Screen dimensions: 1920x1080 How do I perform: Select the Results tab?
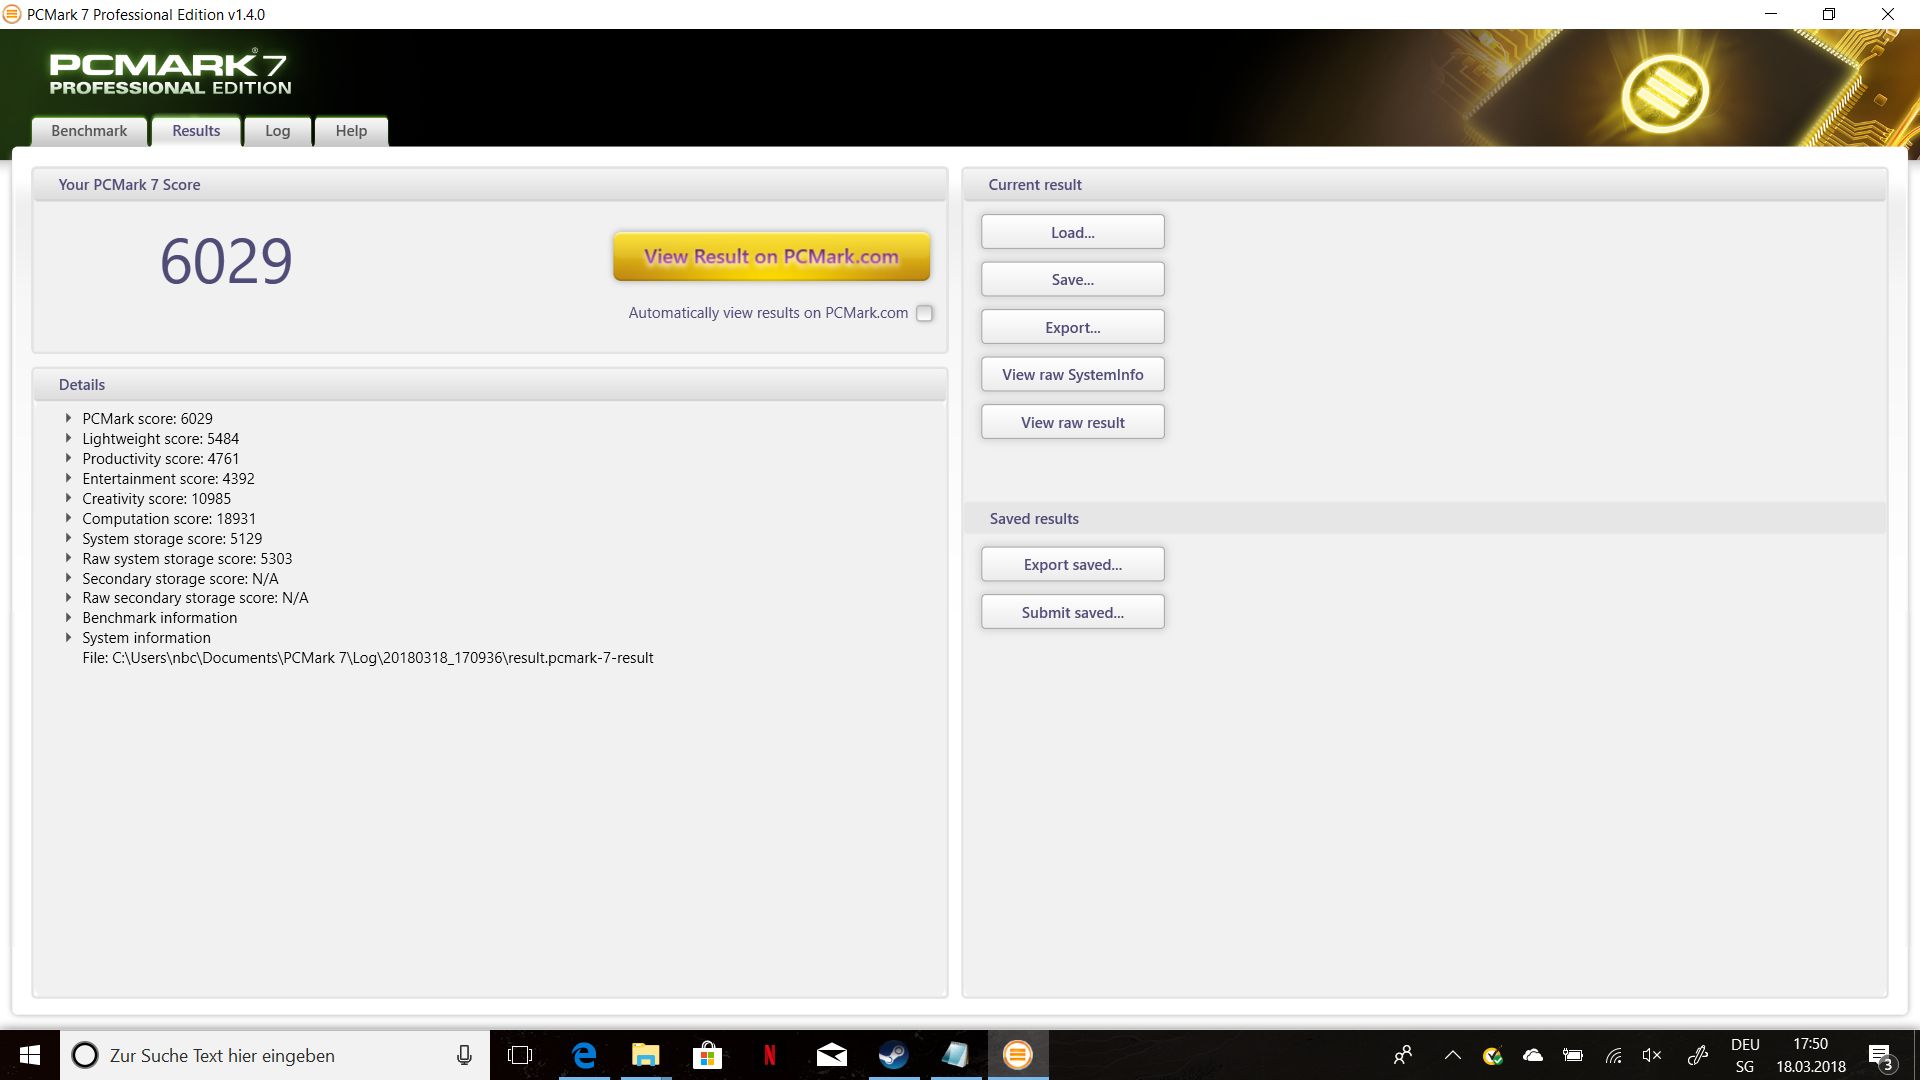click(196, 131)
